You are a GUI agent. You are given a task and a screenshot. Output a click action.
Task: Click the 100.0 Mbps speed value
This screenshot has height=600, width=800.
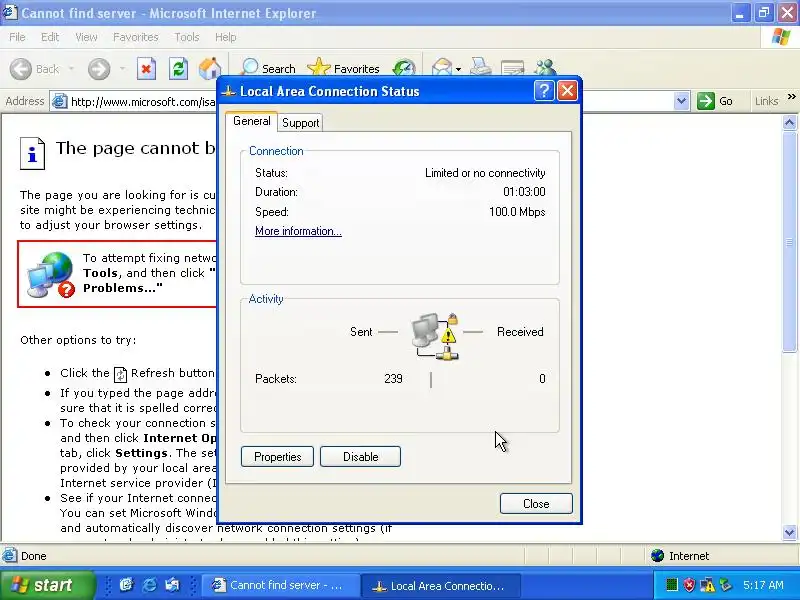pos(517,212)
